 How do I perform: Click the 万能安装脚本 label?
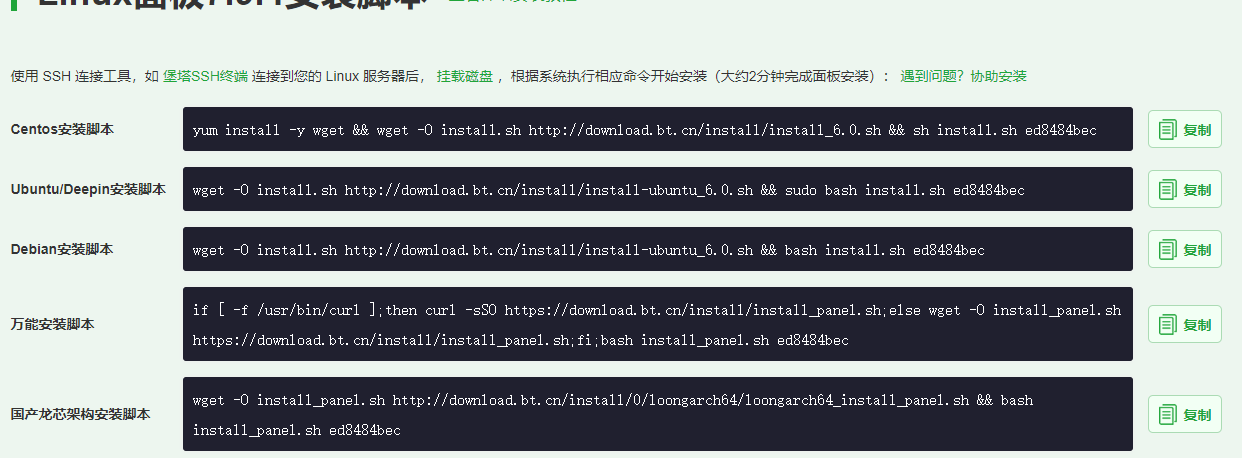coord(52,325)
